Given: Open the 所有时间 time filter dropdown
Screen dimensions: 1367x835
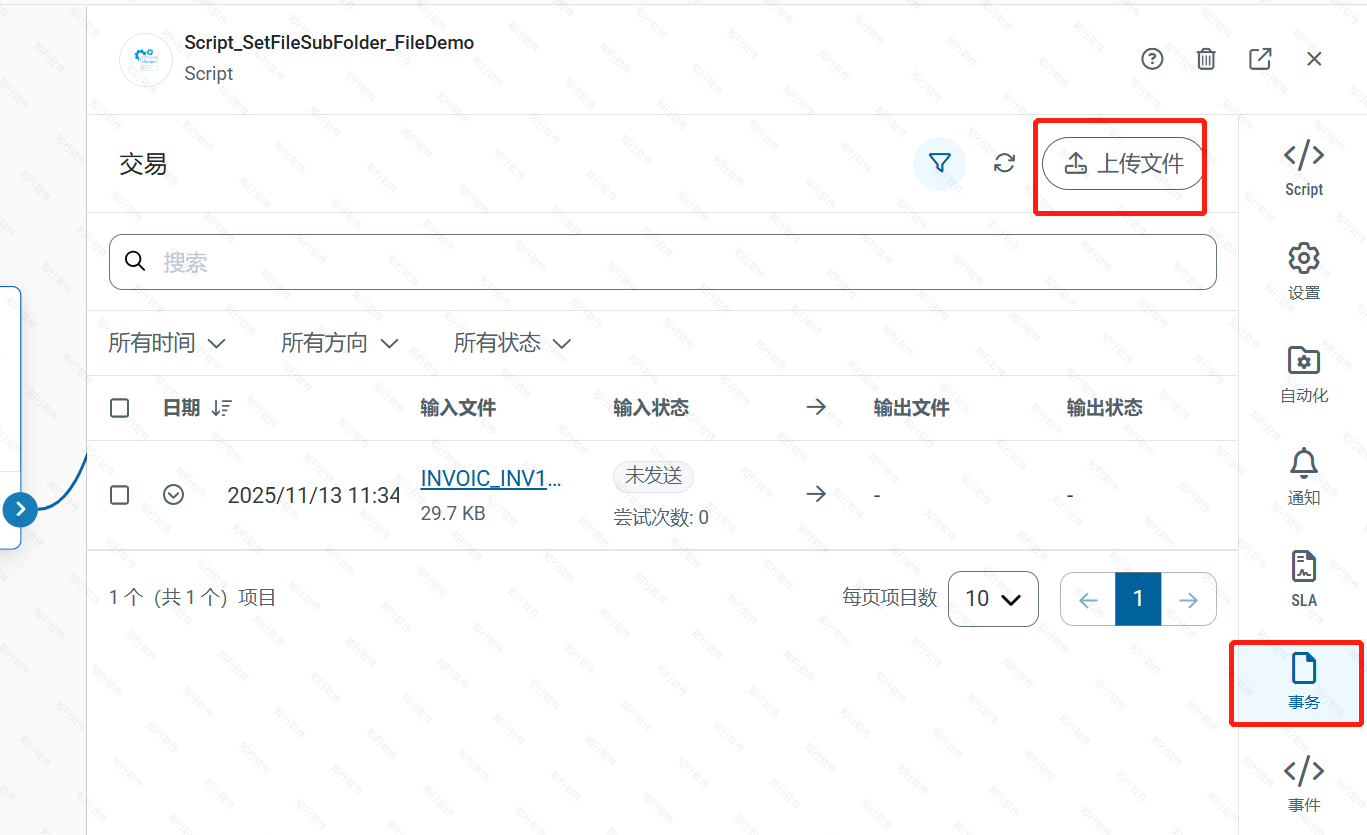Looking at the screenshot, I should point(167,343).
